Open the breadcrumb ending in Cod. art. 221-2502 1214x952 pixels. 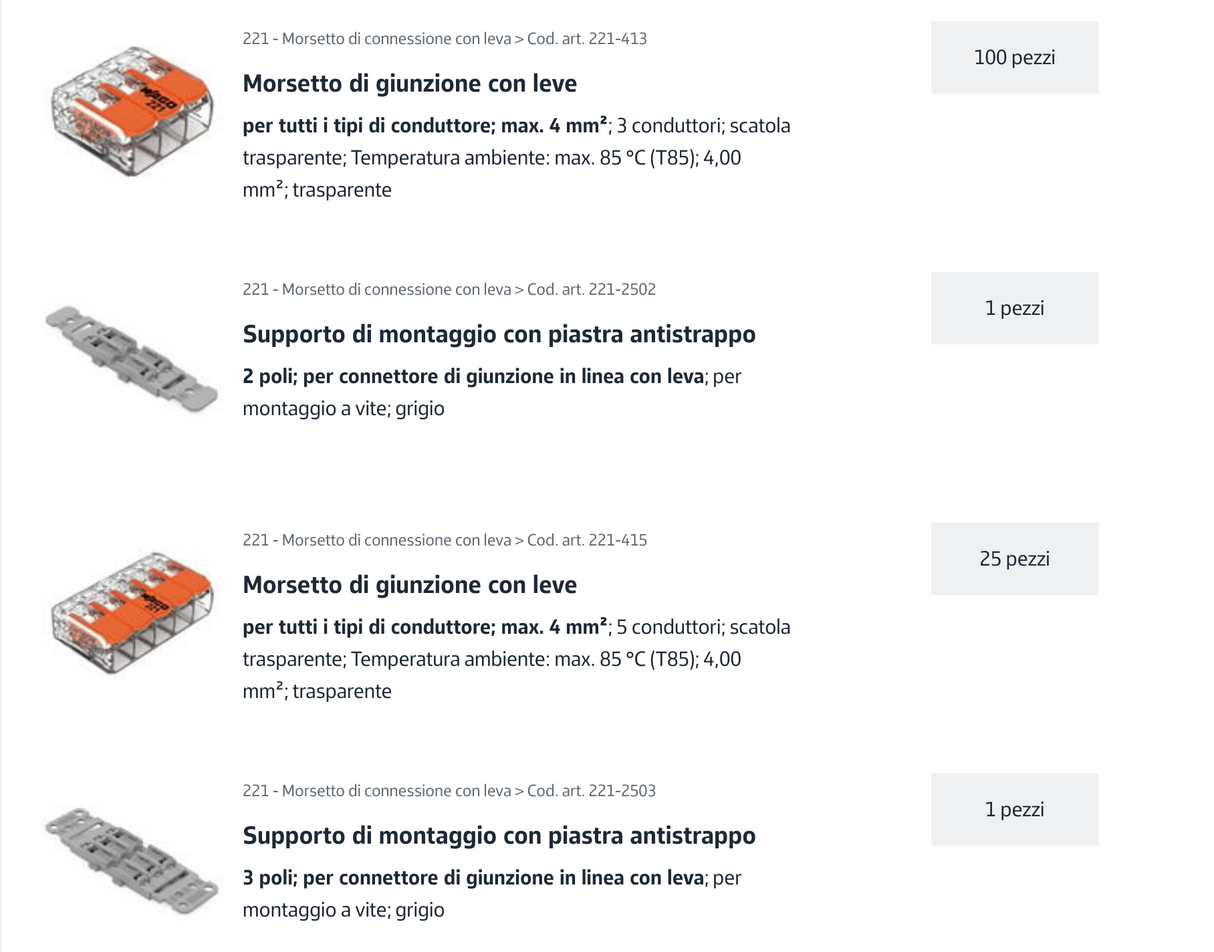coord(449,290)
